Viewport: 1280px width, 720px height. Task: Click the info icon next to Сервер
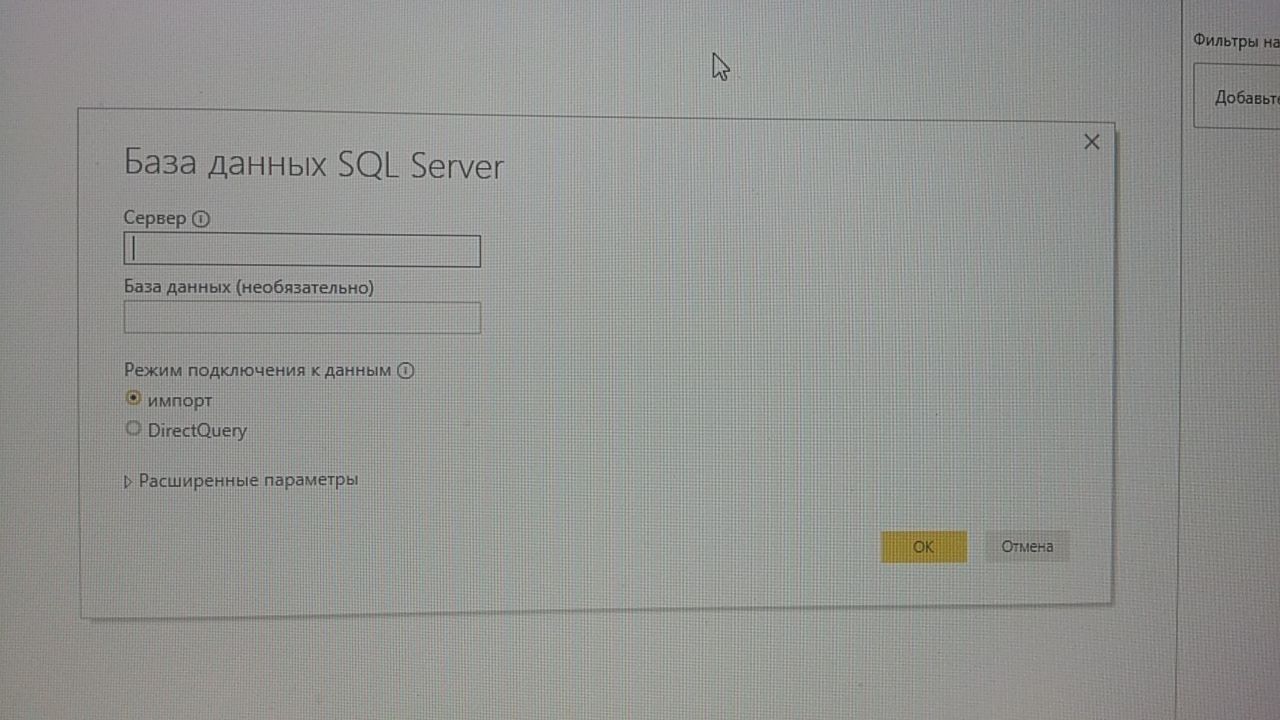click(201, 219)
